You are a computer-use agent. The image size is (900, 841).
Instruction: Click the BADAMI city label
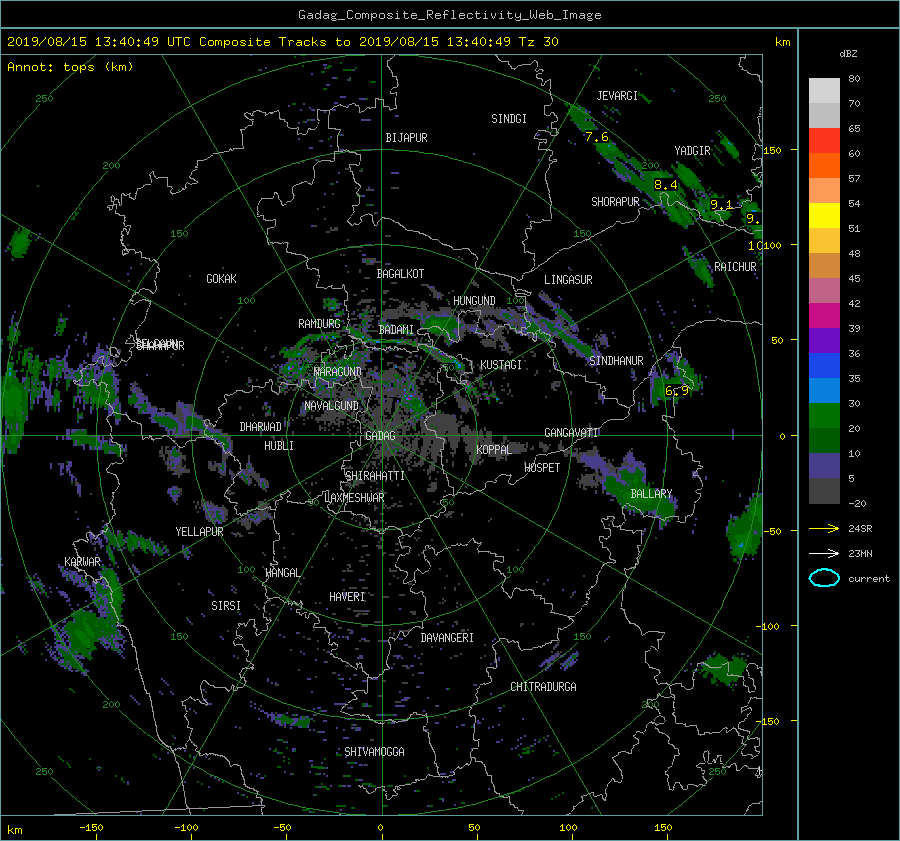[x=396, y=330]
